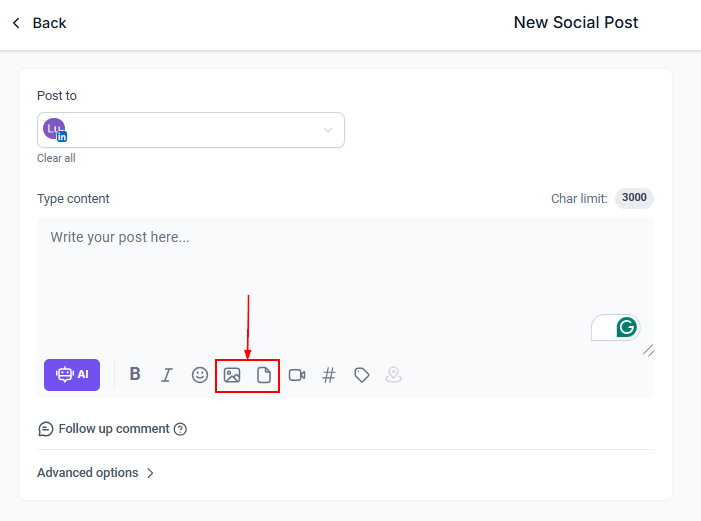Attach a document file to the post
This screenshot has height=521, width=701.
pyautogui.click(x=264, y=375)
